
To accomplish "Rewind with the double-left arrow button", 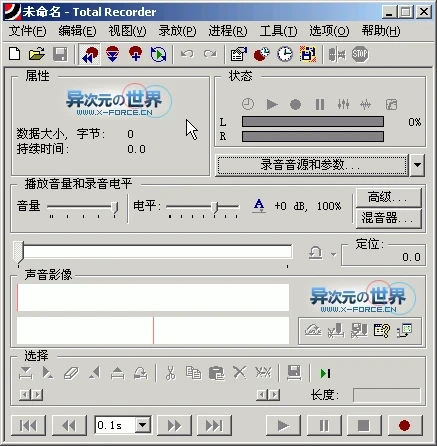I will (69, 425).
